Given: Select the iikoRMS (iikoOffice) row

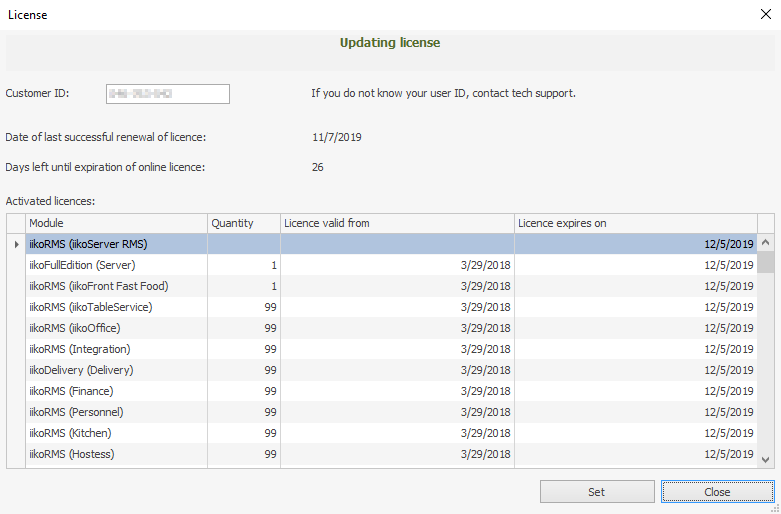Looking at the screenshot, I should click(116, 328).
